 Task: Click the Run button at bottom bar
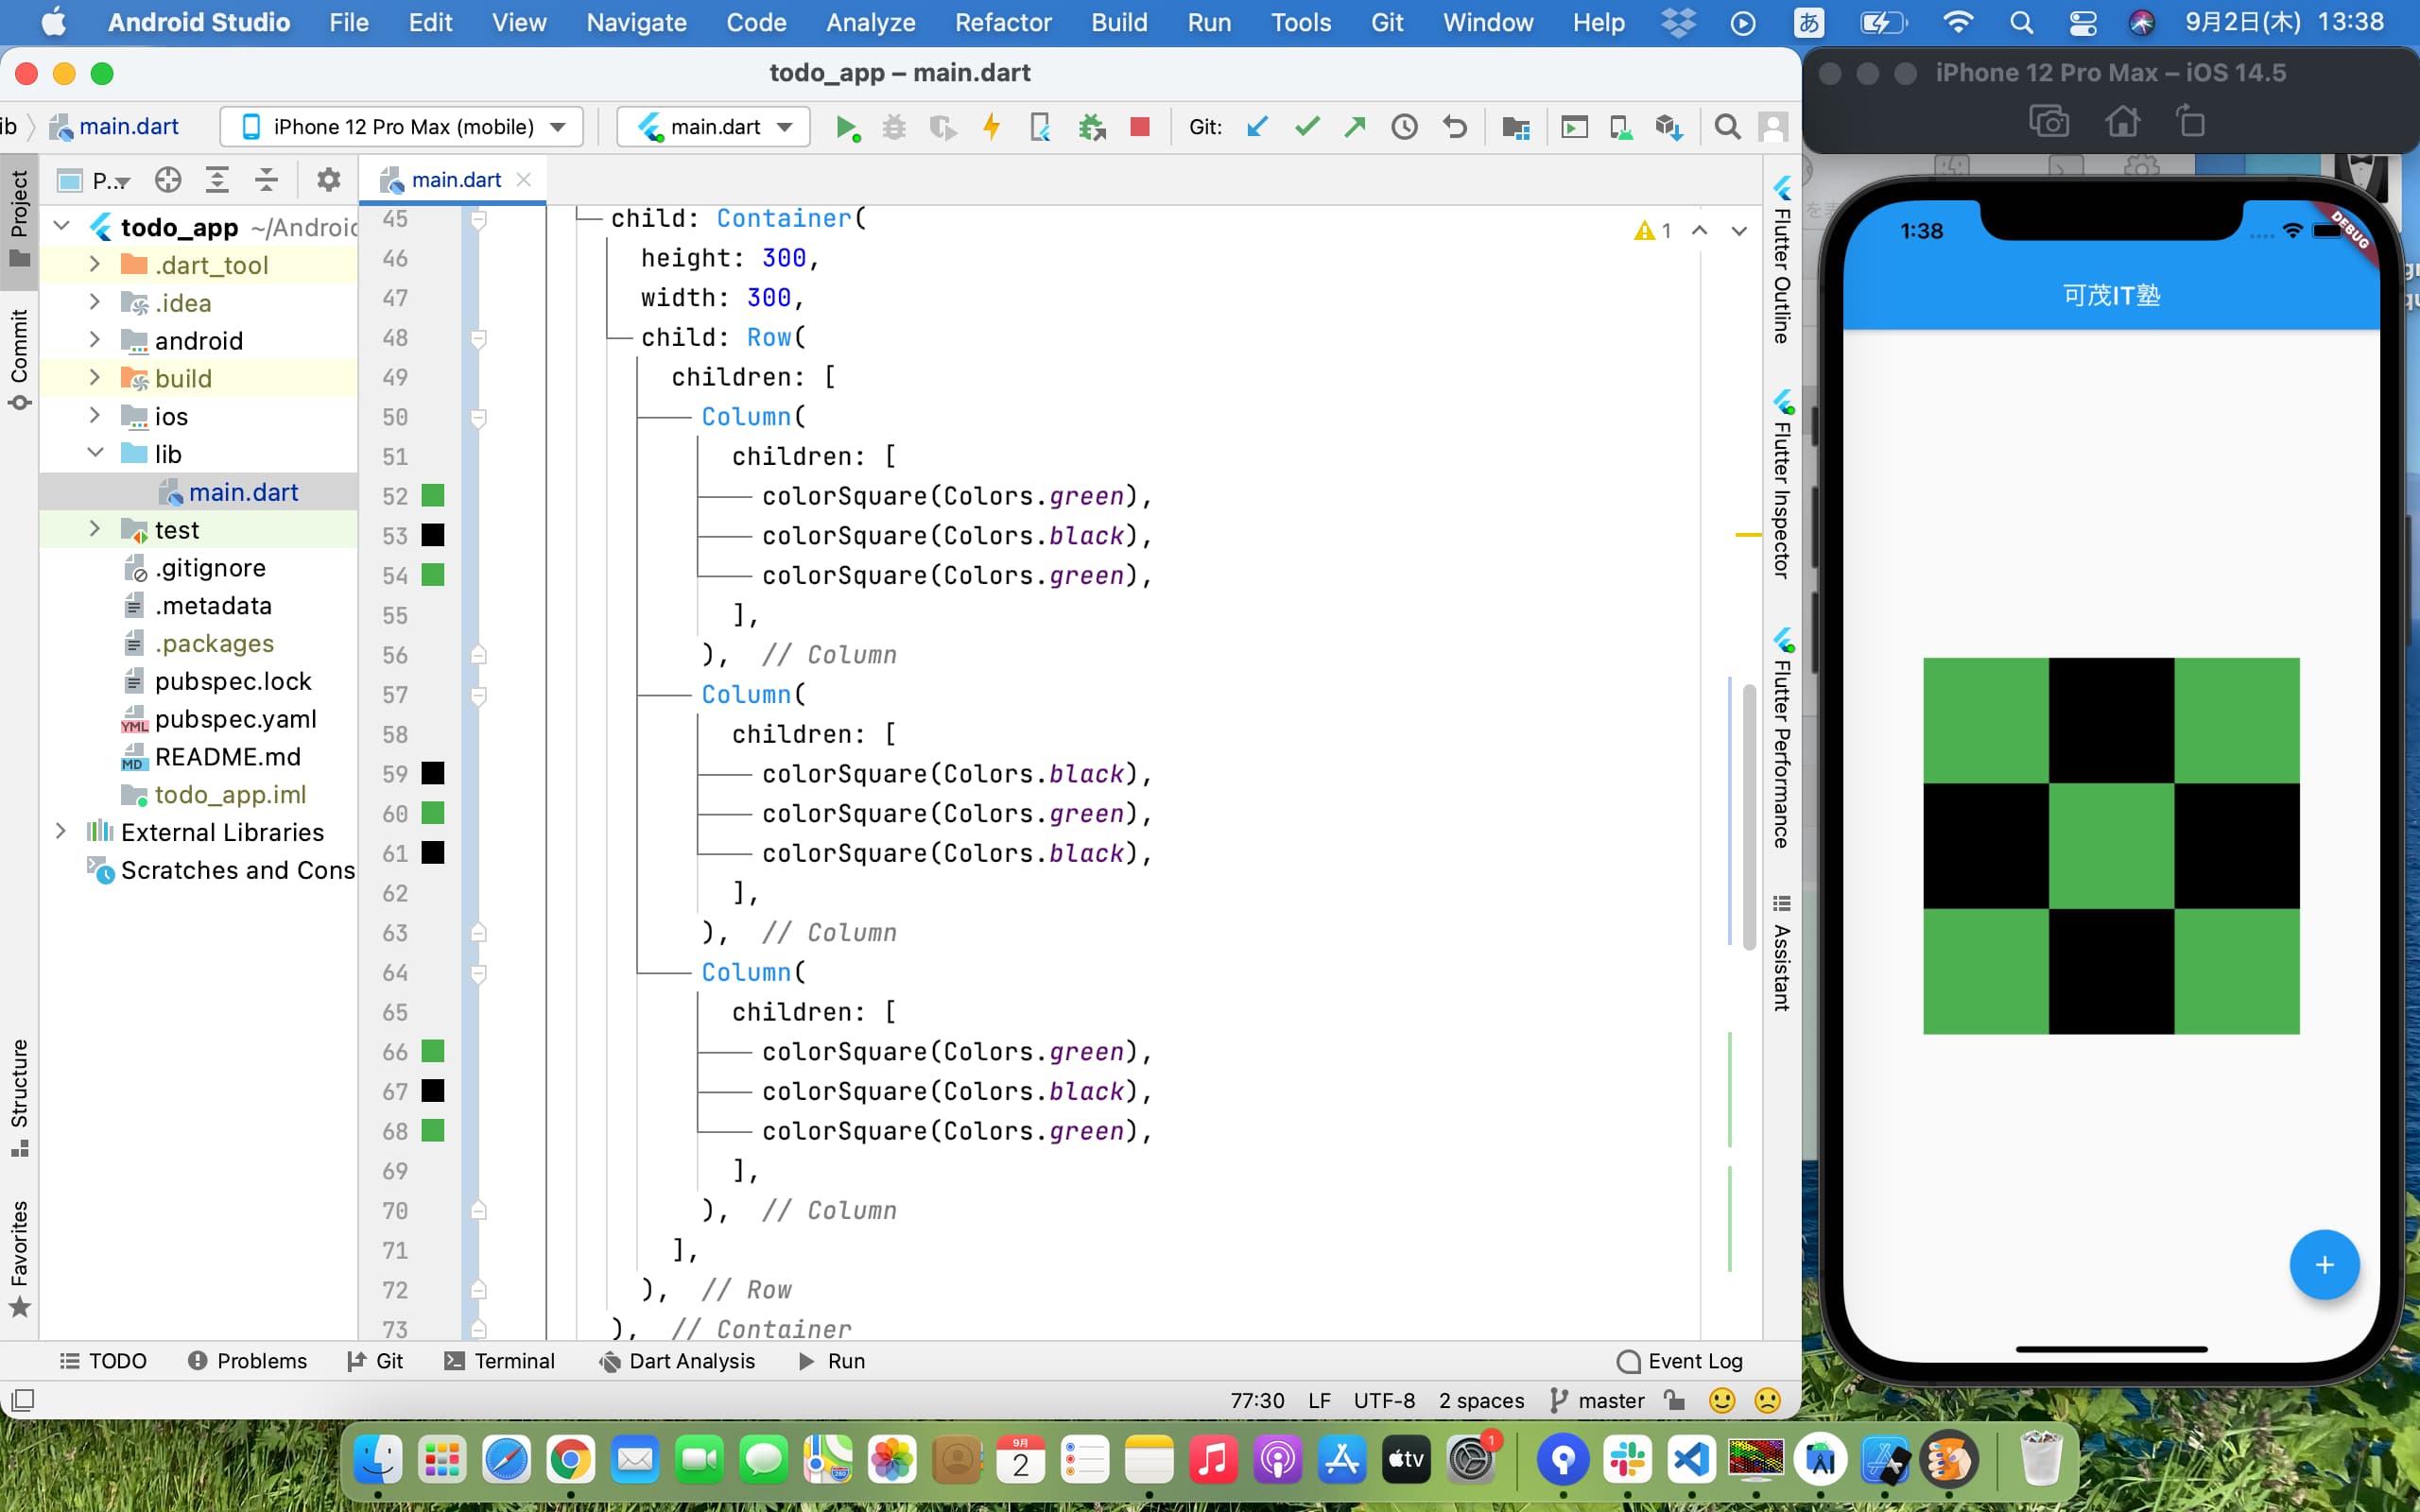(x=833, y=1361)
